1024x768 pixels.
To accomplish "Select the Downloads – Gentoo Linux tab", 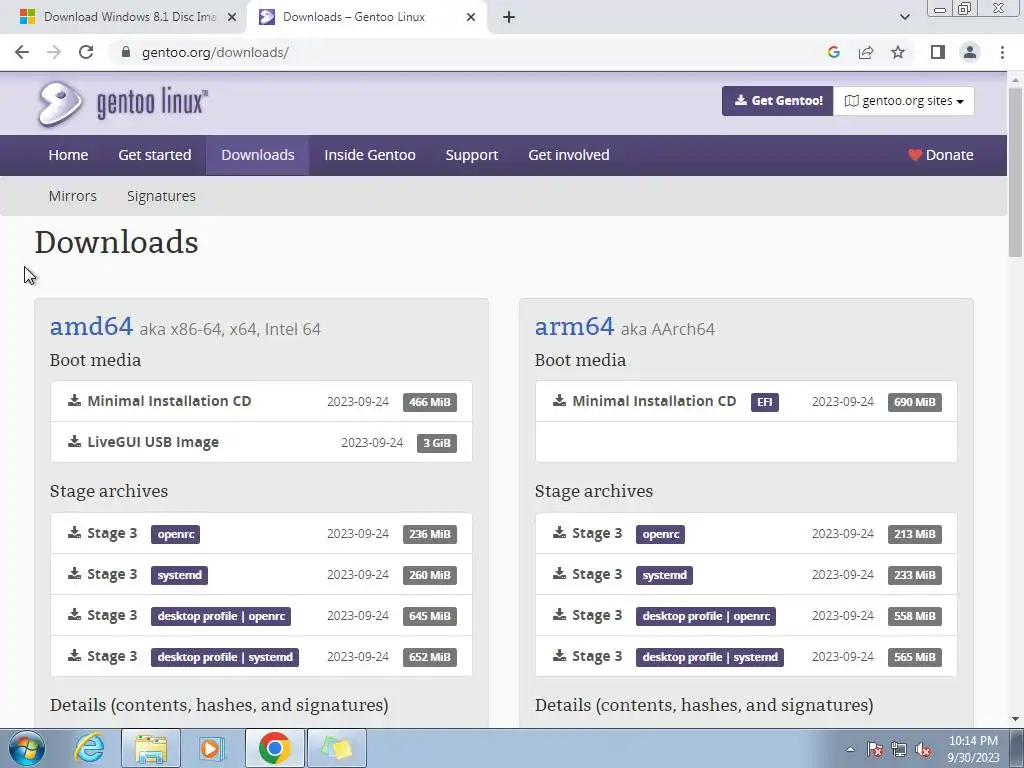I will [366, 17].
